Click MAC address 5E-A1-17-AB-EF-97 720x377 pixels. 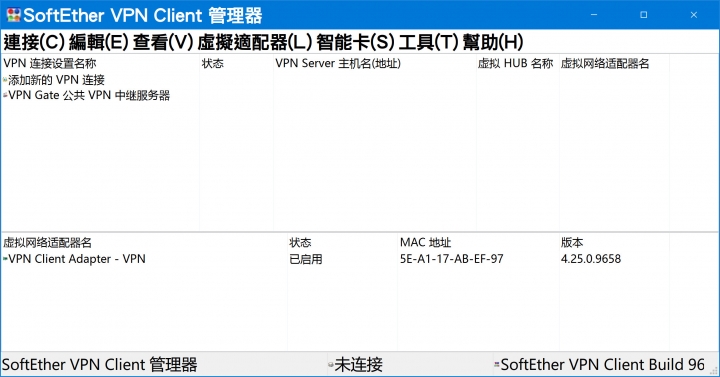click(x=451, y=259)
